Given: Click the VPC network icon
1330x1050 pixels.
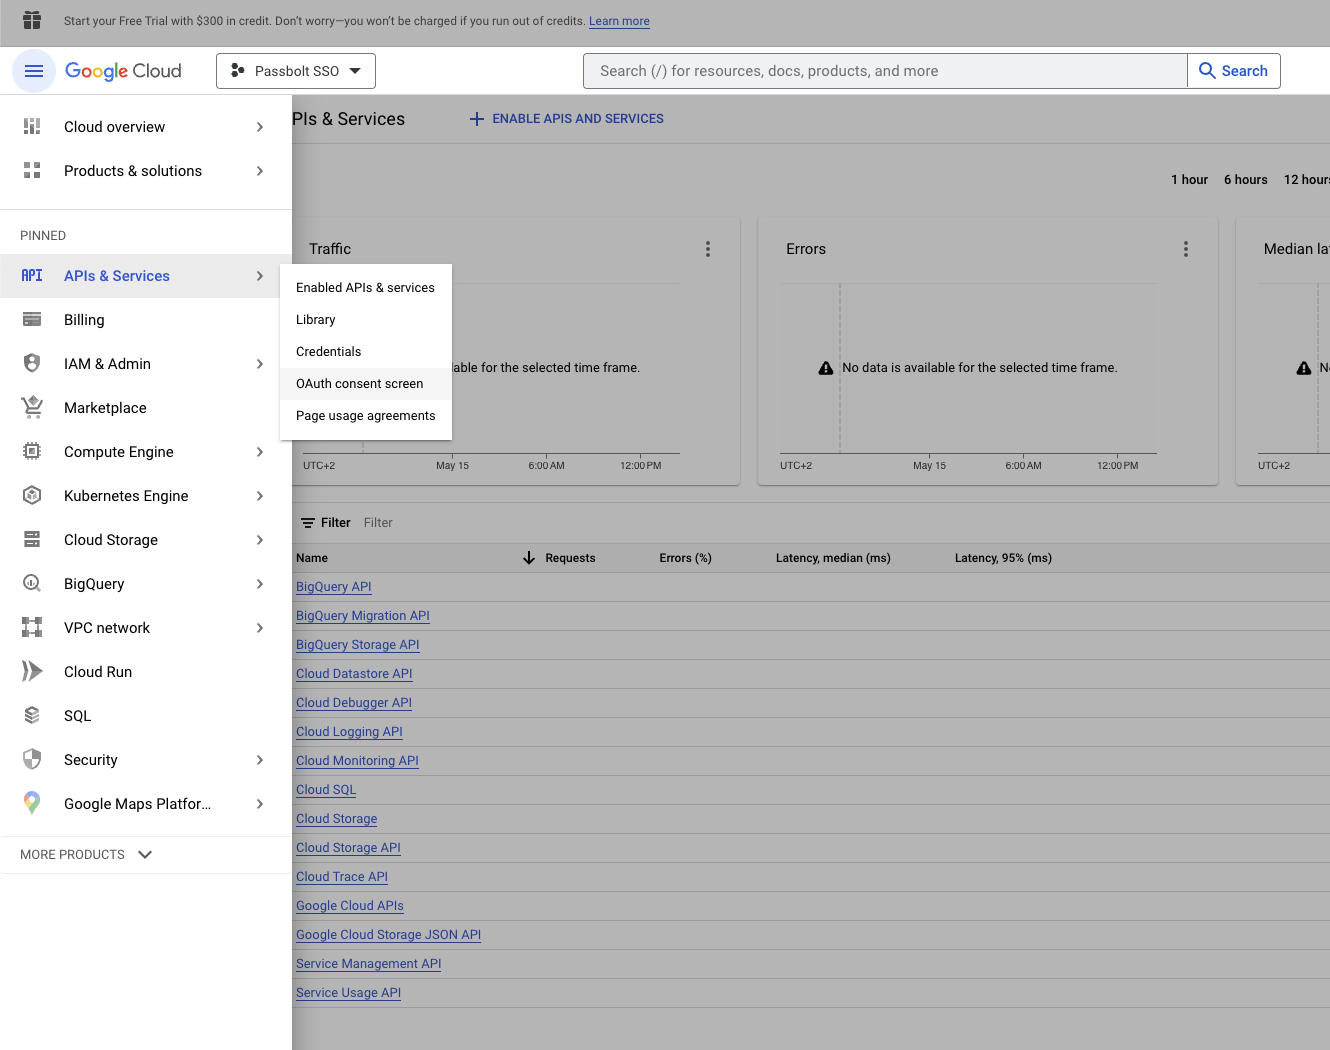Looking at the screenshot, I should click(32, 628).
